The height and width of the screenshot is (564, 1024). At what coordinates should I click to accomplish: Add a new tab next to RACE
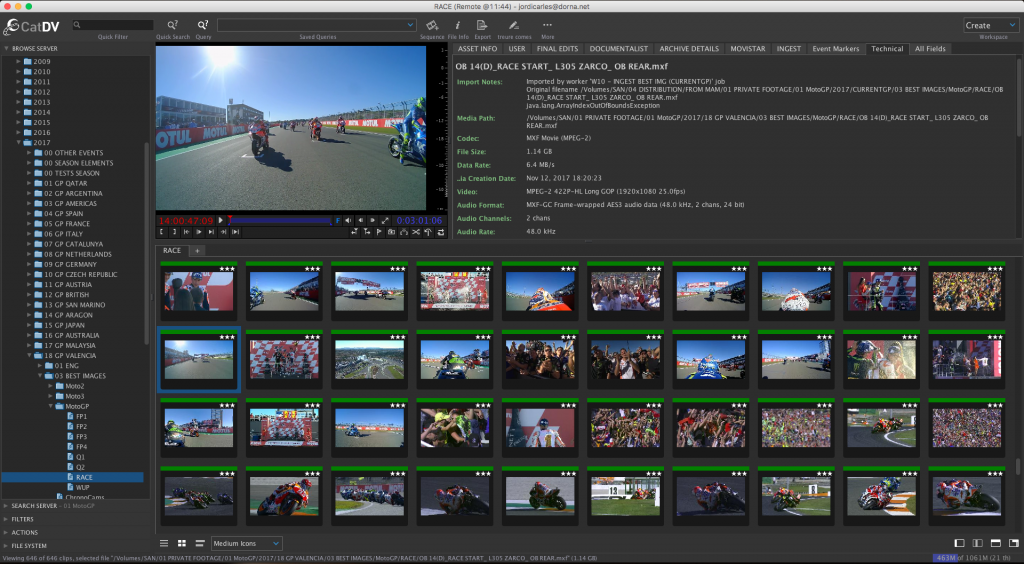(197, 251)
